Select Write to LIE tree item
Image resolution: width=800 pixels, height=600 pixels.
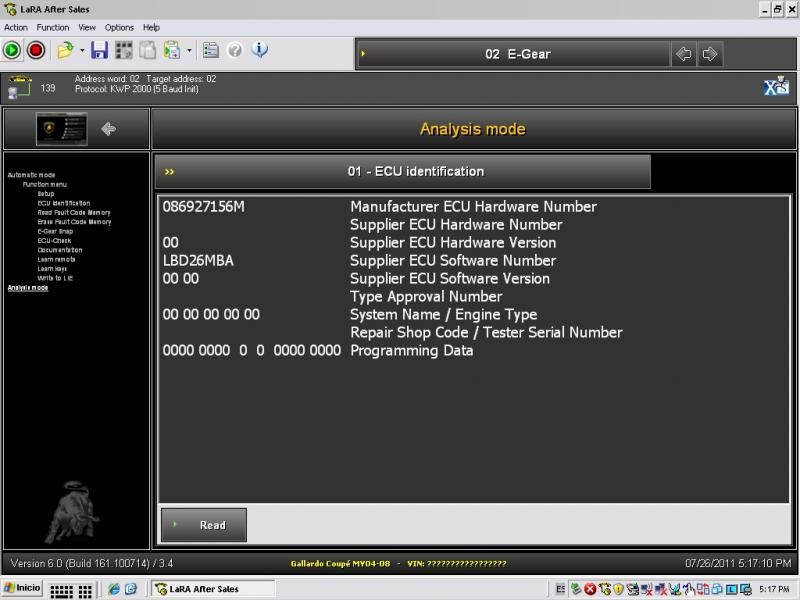click(55, 278)
